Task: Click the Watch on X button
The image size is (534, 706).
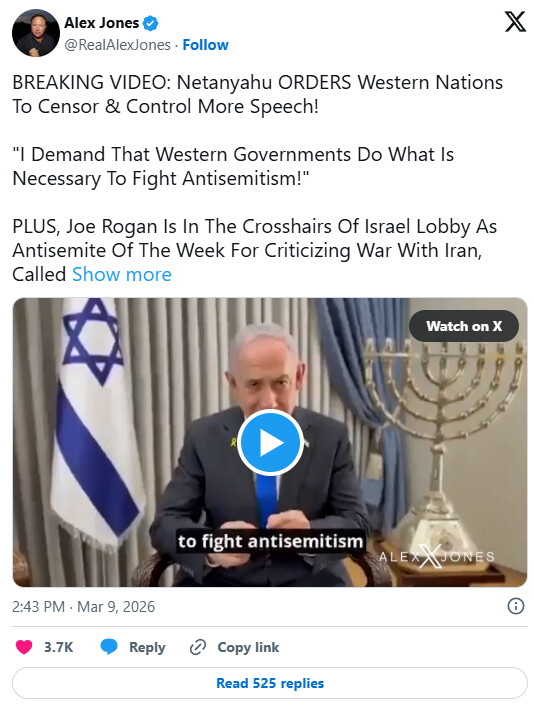Action: [464, 326]
